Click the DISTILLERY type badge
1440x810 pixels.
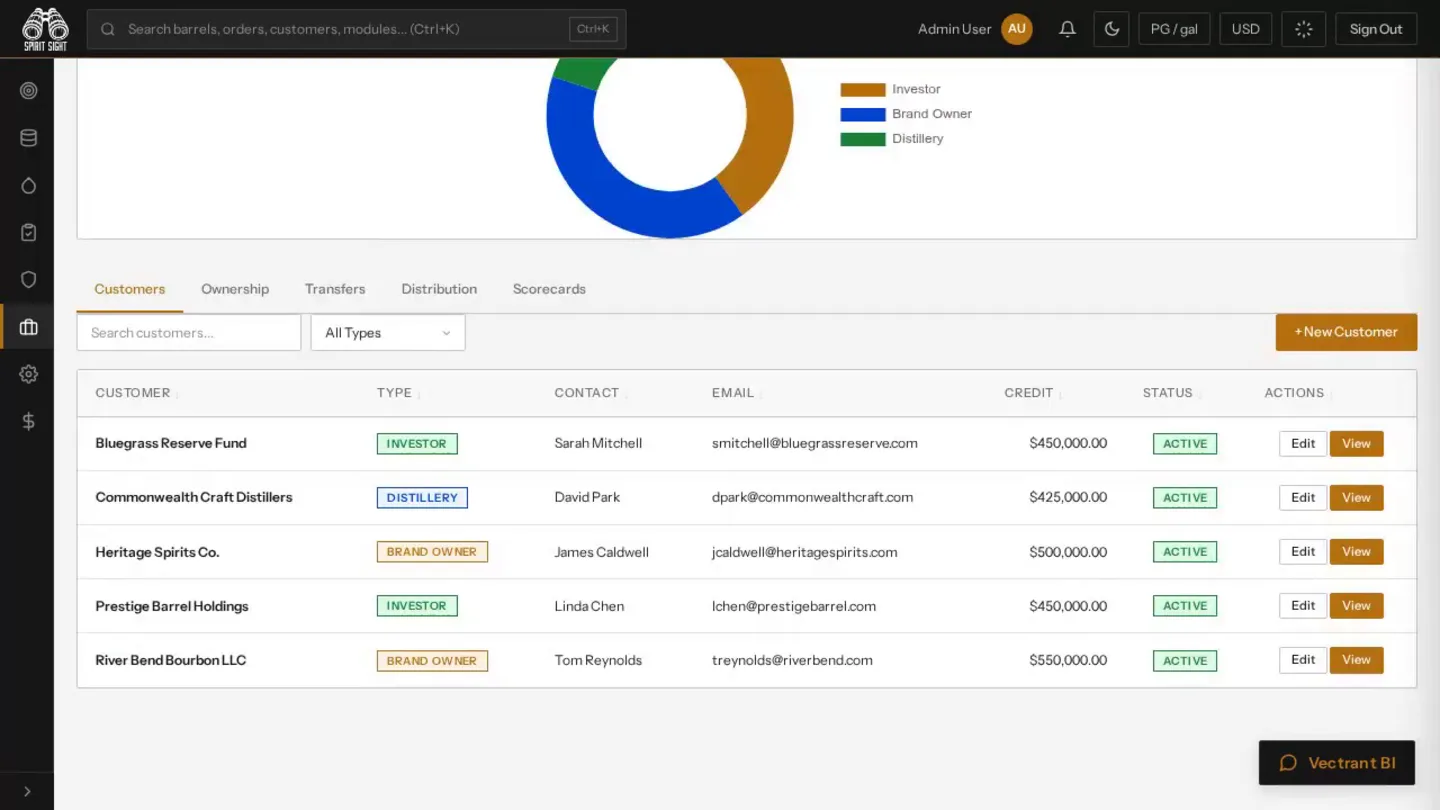(422, 498)
